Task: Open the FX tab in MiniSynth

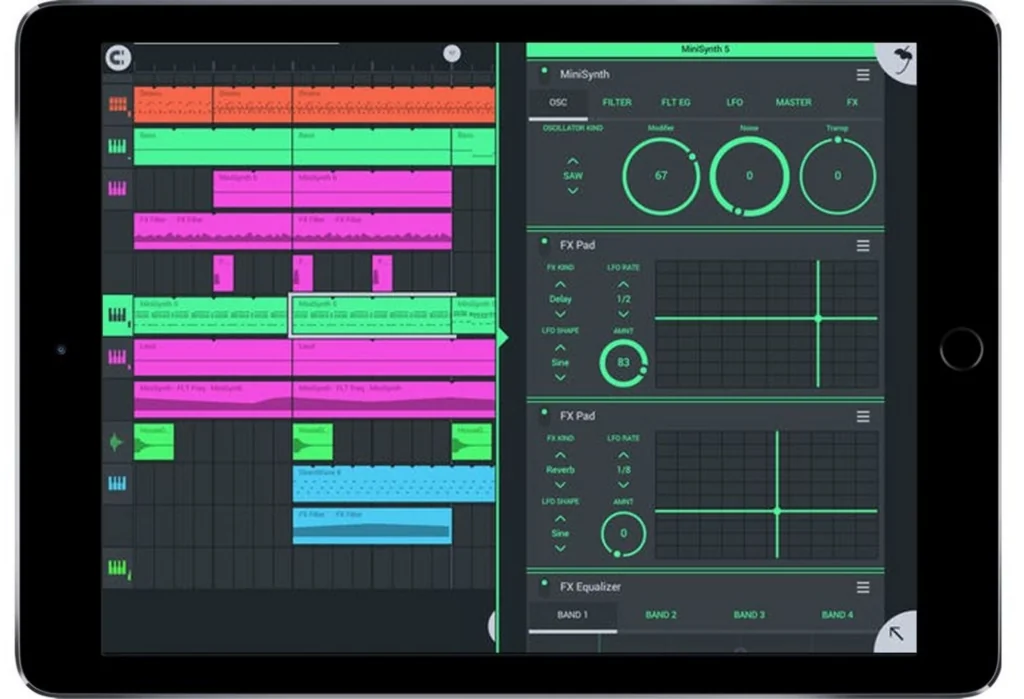Action: point(852,103)
